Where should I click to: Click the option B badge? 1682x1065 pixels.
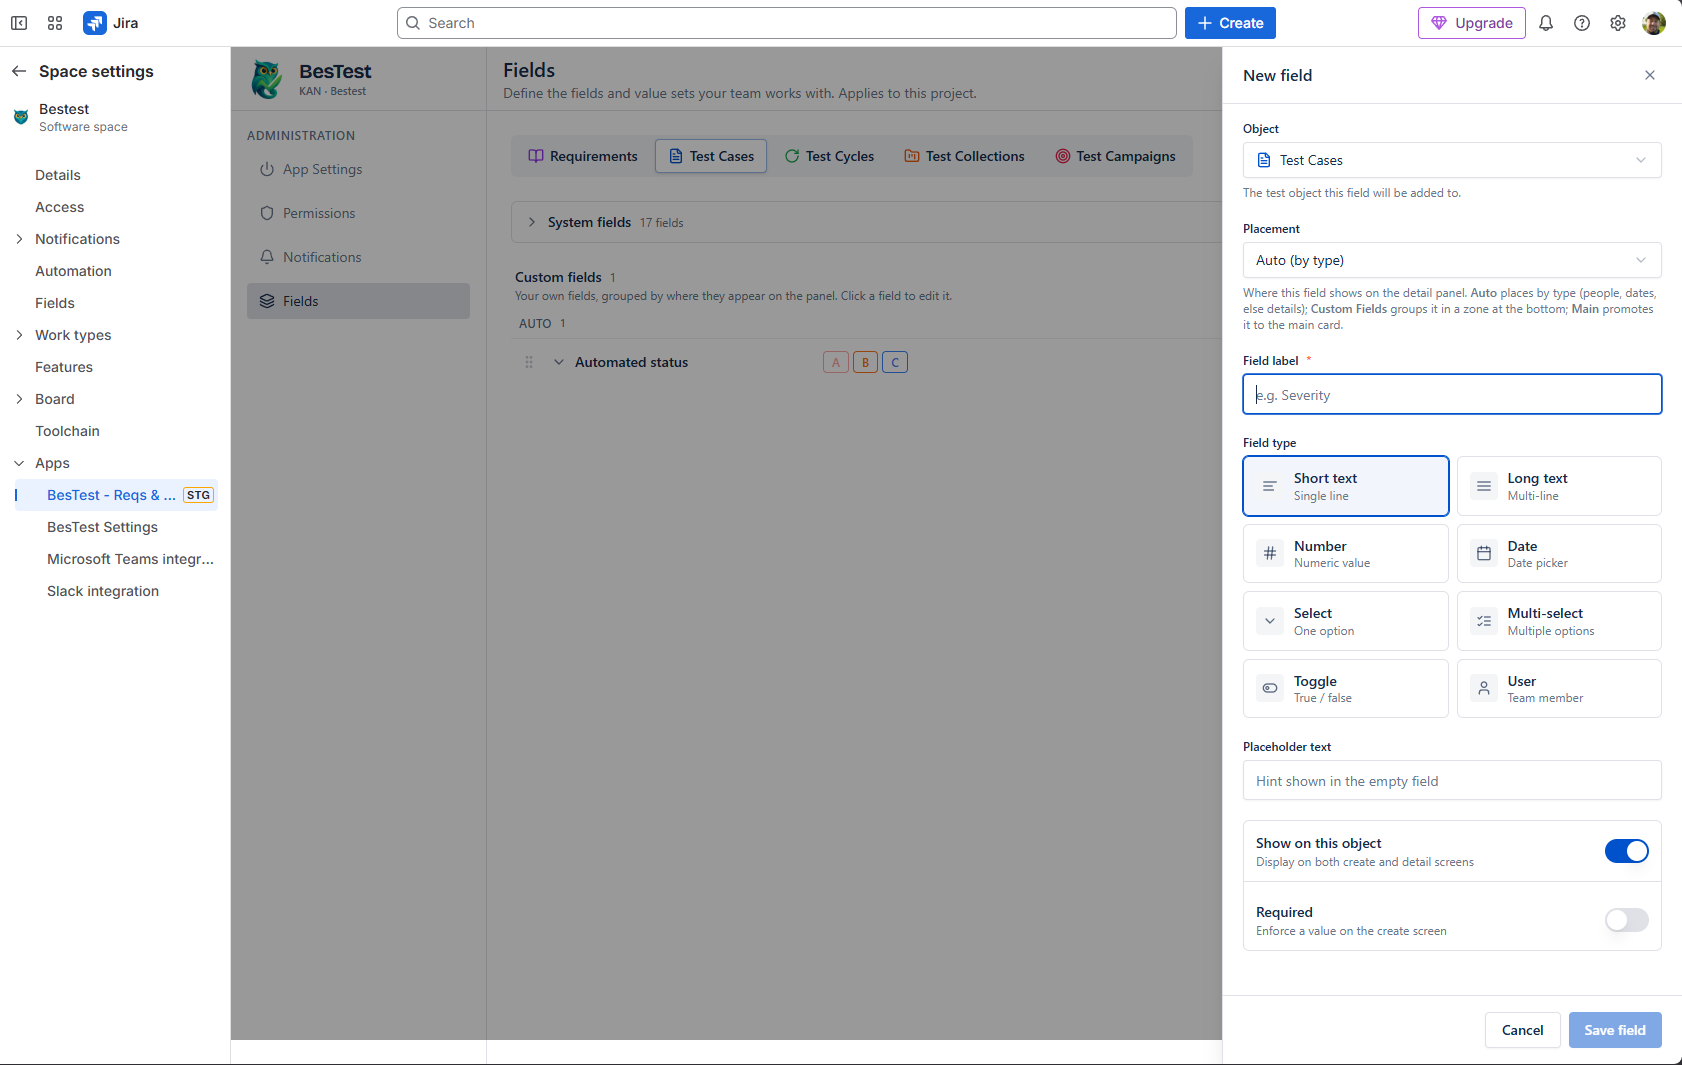866,362
